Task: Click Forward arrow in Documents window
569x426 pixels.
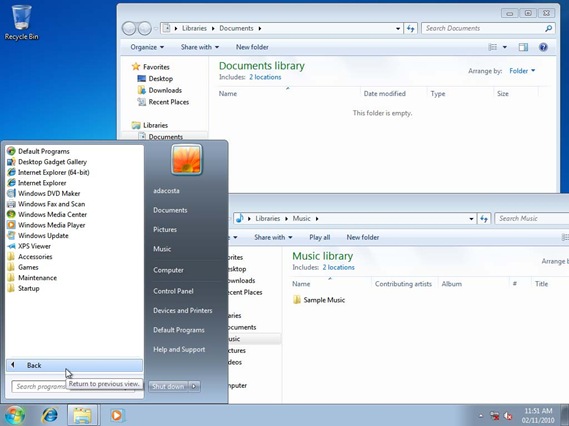Action: tap(144, 28)
